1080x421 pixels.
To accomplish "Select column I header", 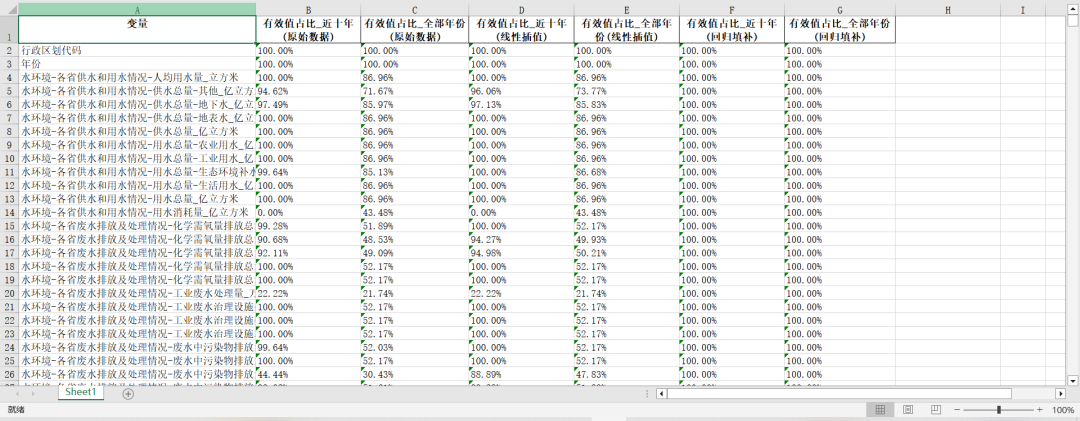I will click(1022, 9).
